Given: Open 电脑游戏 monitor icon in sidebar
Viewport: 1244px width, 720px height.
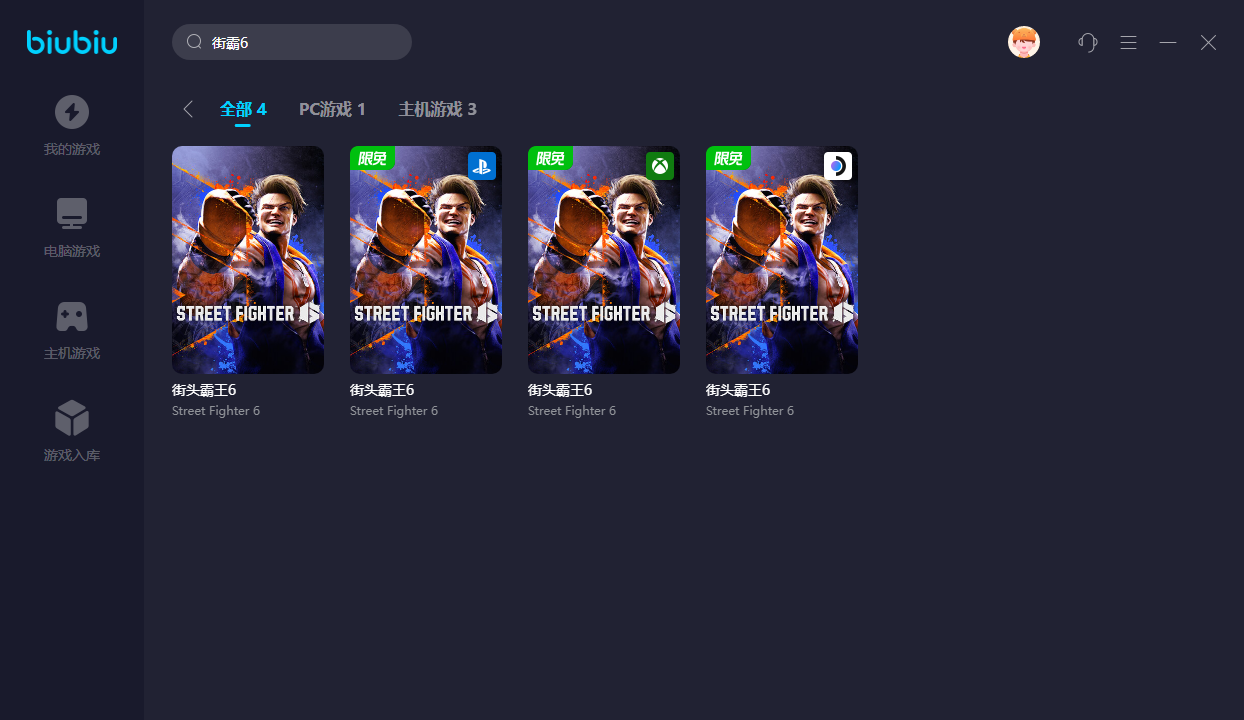Looking at the screenshot, I should pos(72,213).
